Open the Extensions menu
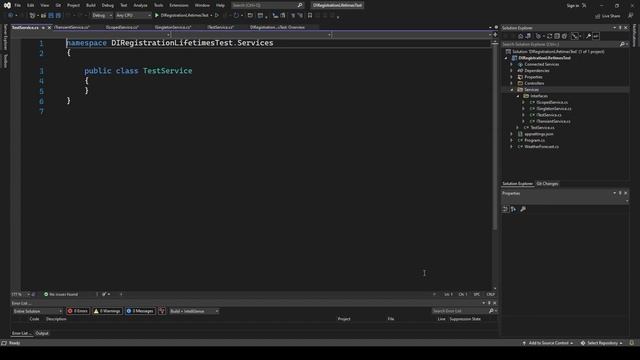640x360 pixels. click(x=179, y=5)
